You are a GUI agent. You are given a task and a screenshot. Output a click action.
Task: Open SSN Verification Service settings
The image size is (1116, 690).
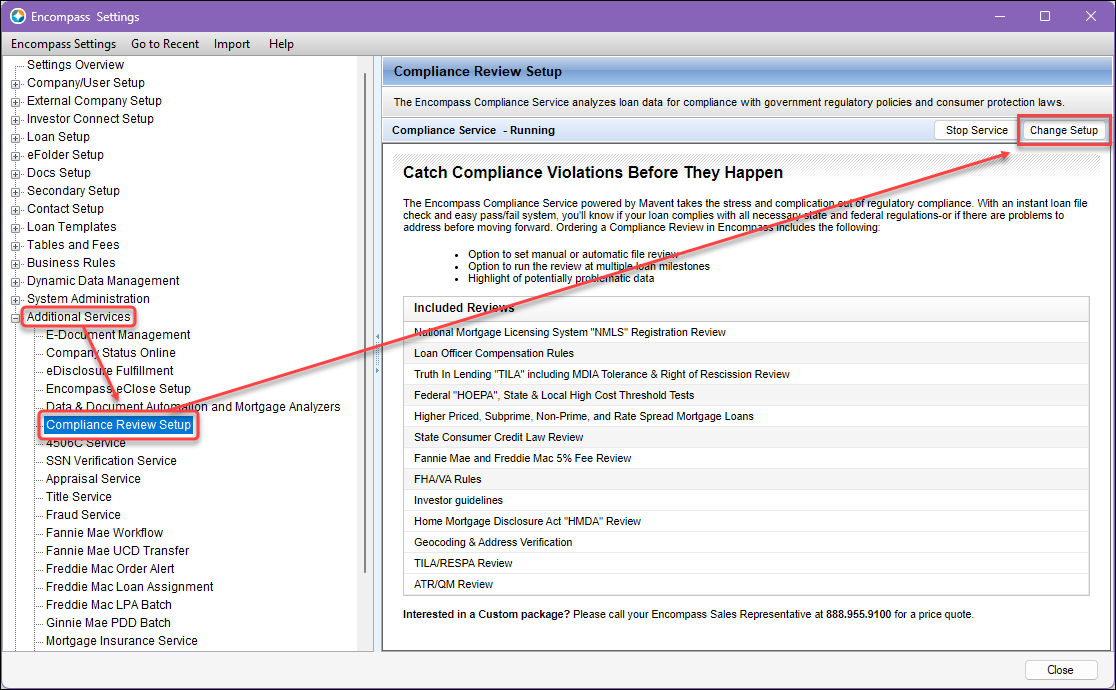tap(111, 461)
